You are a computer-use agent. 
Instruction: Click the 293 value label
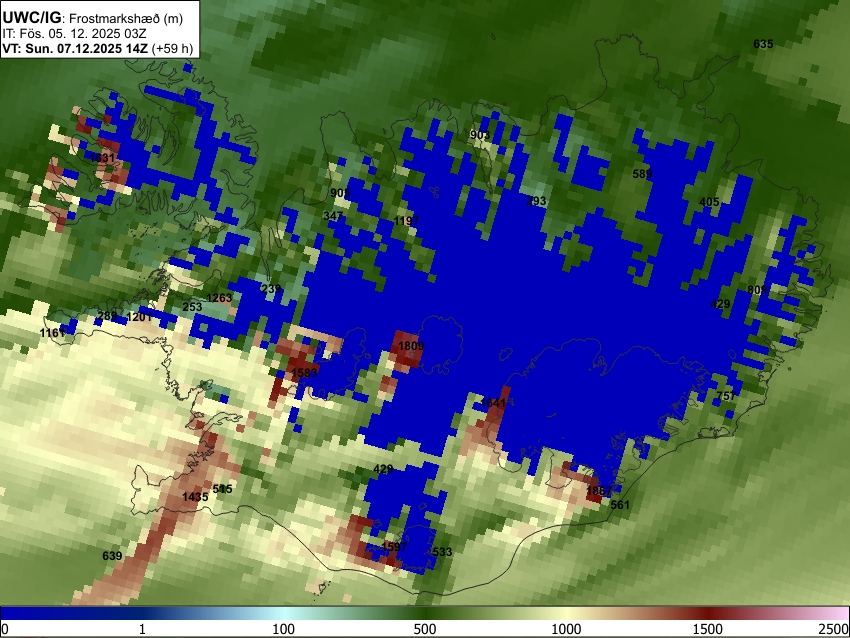(x=536, y=201)
